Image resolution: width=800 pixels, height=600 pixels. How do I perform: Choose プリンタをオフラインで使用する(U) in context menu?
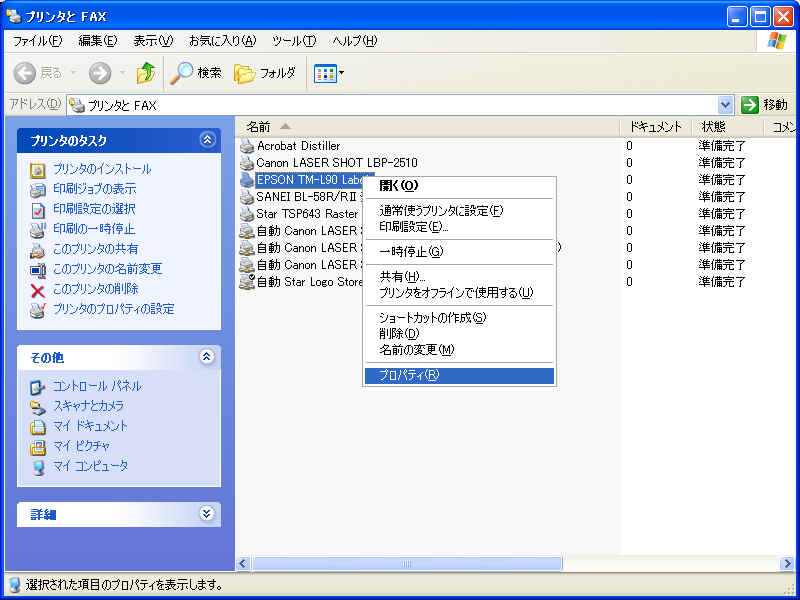click(x=459, y=293)
